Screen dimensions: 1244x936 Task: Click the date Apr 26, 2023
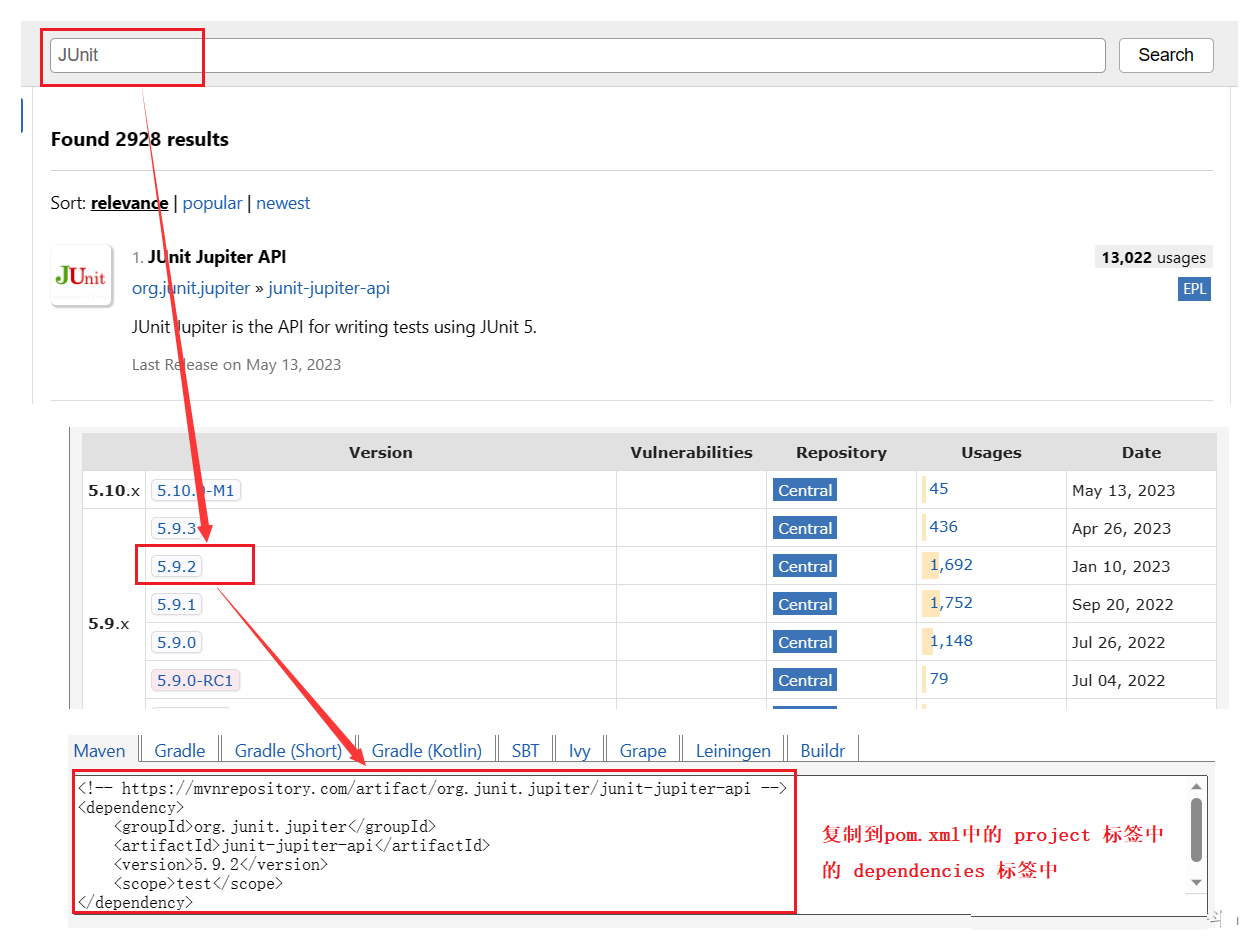point(1122,528)
